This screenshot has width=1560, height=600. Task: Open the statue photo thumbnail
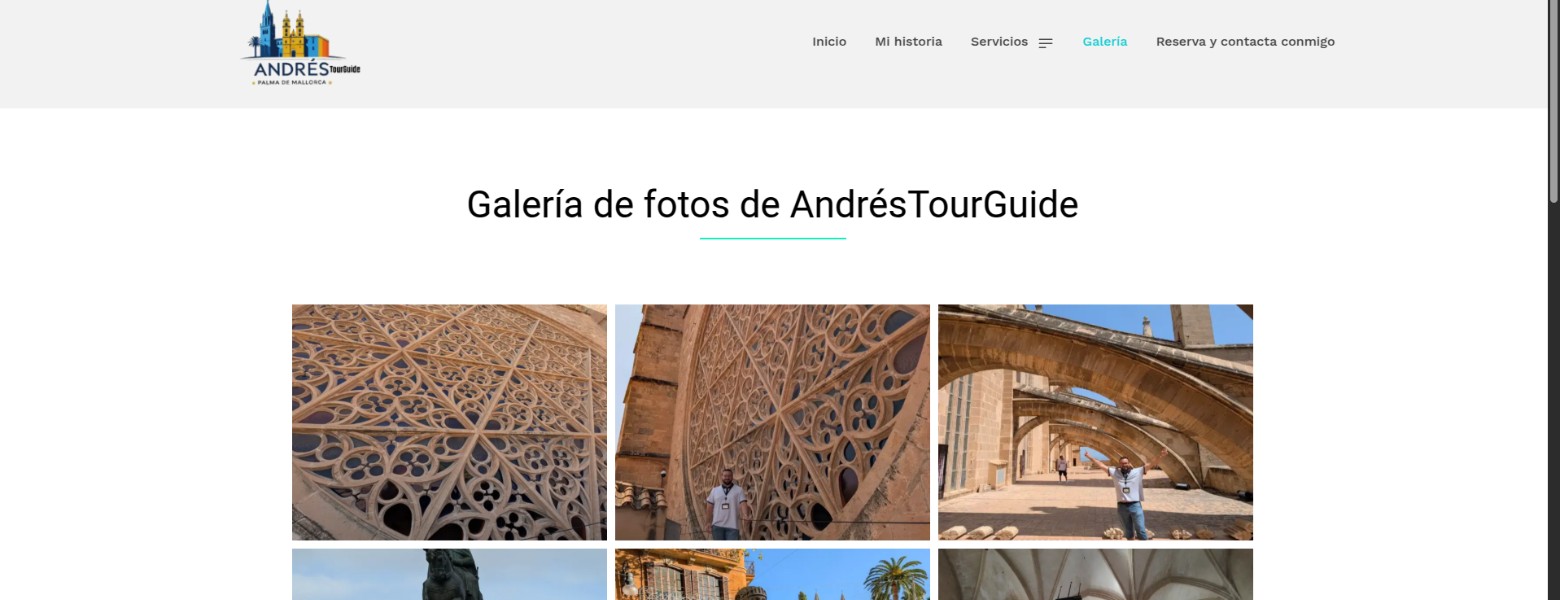(x=449, y=574)
